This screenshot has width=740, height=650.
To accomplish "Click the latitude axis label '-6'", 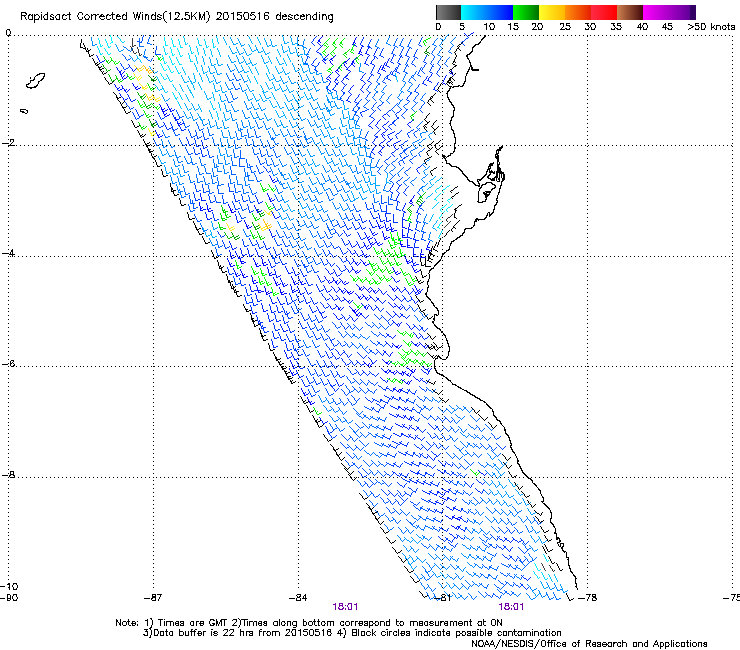I will [x=9, y=364].
